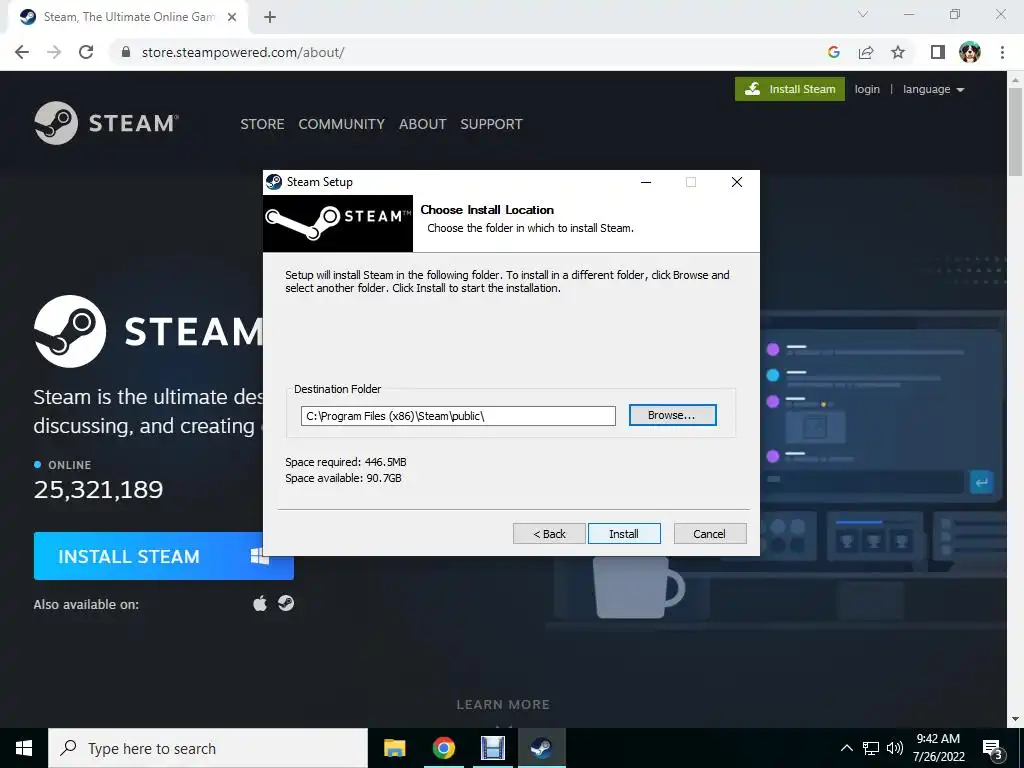Screen dimensions: 1024x768
Task: Open Chrome tab search chevron
Action: point(863,14)
